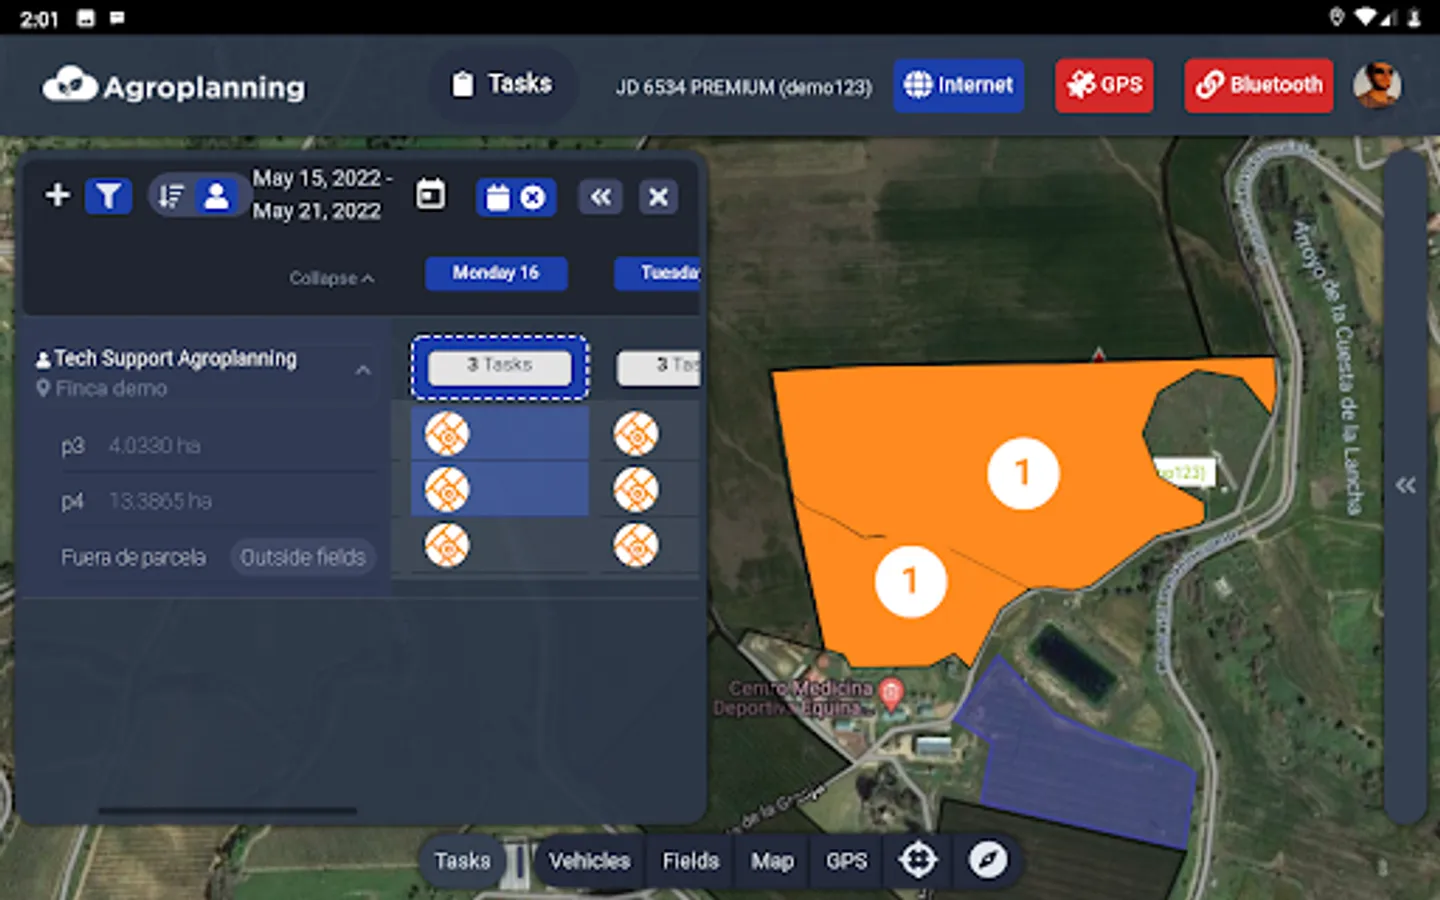Switch to the Vehicles bottom tab
Viewport: 1440px width, 900px height.
coord(590,861)
